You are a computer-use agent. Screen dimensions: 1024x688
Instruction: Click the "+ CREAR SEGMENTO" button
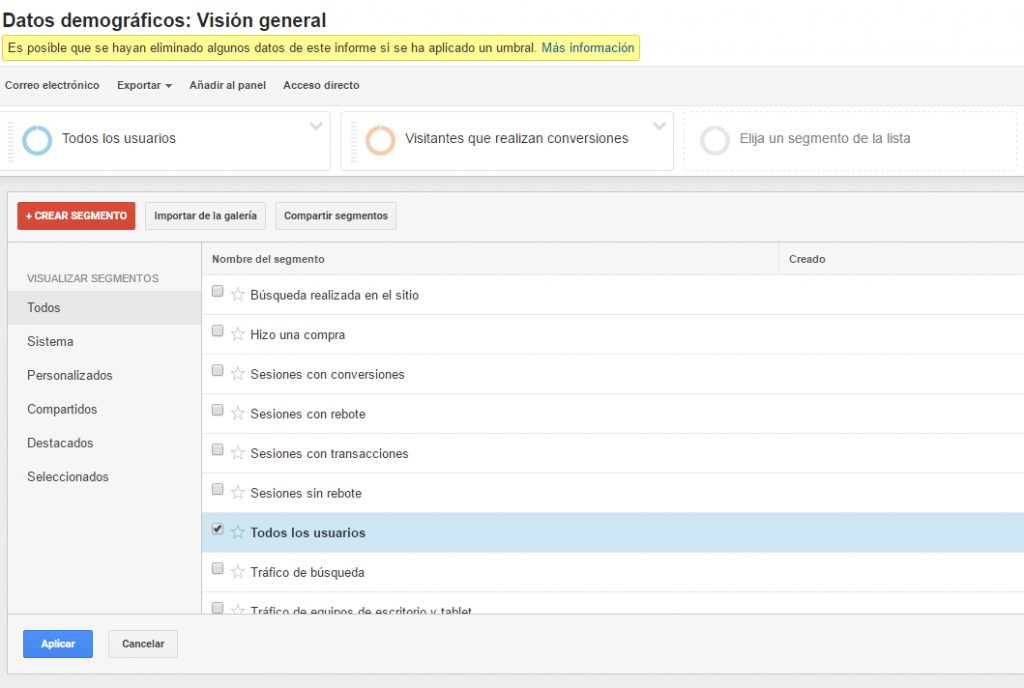click(x=75, y=215)
